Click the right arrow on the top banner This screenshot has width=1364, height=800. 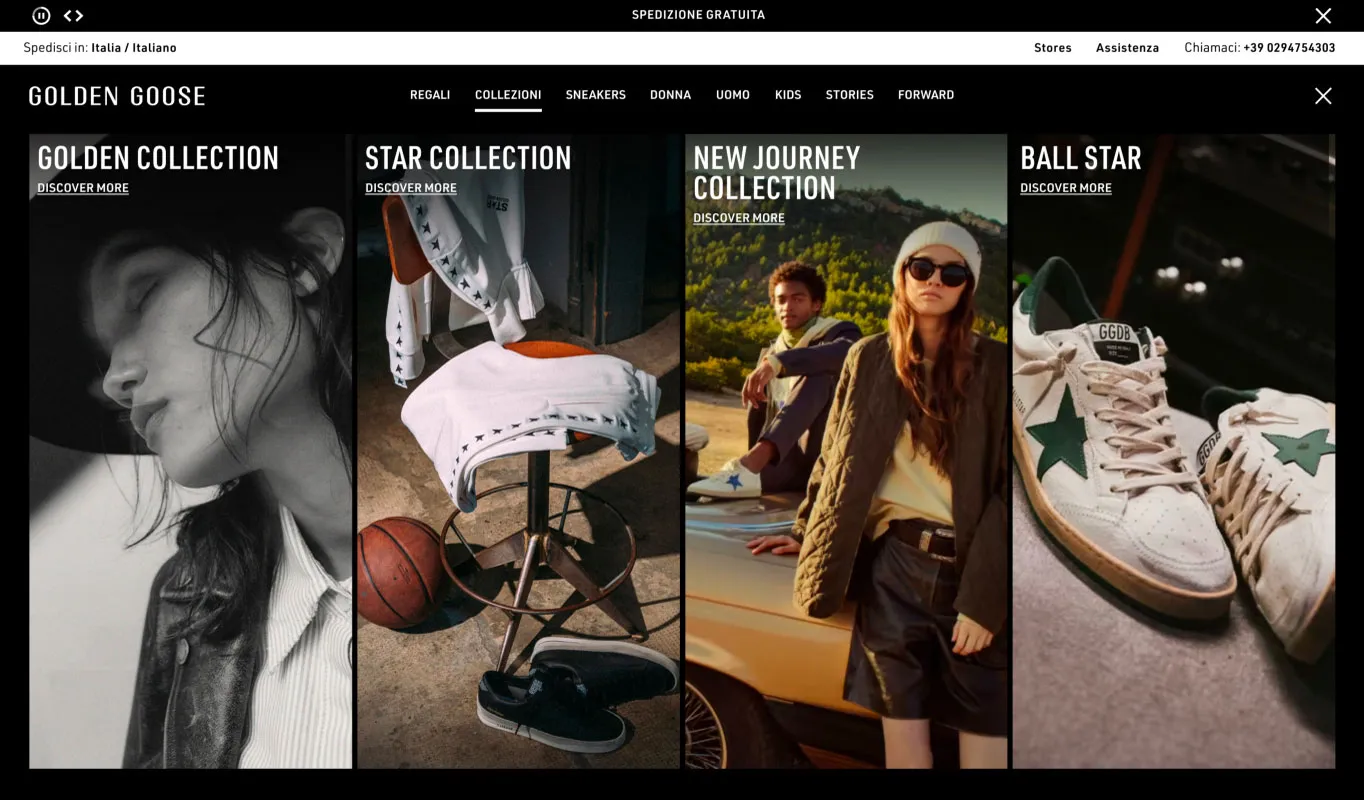[x=78, y=15]
